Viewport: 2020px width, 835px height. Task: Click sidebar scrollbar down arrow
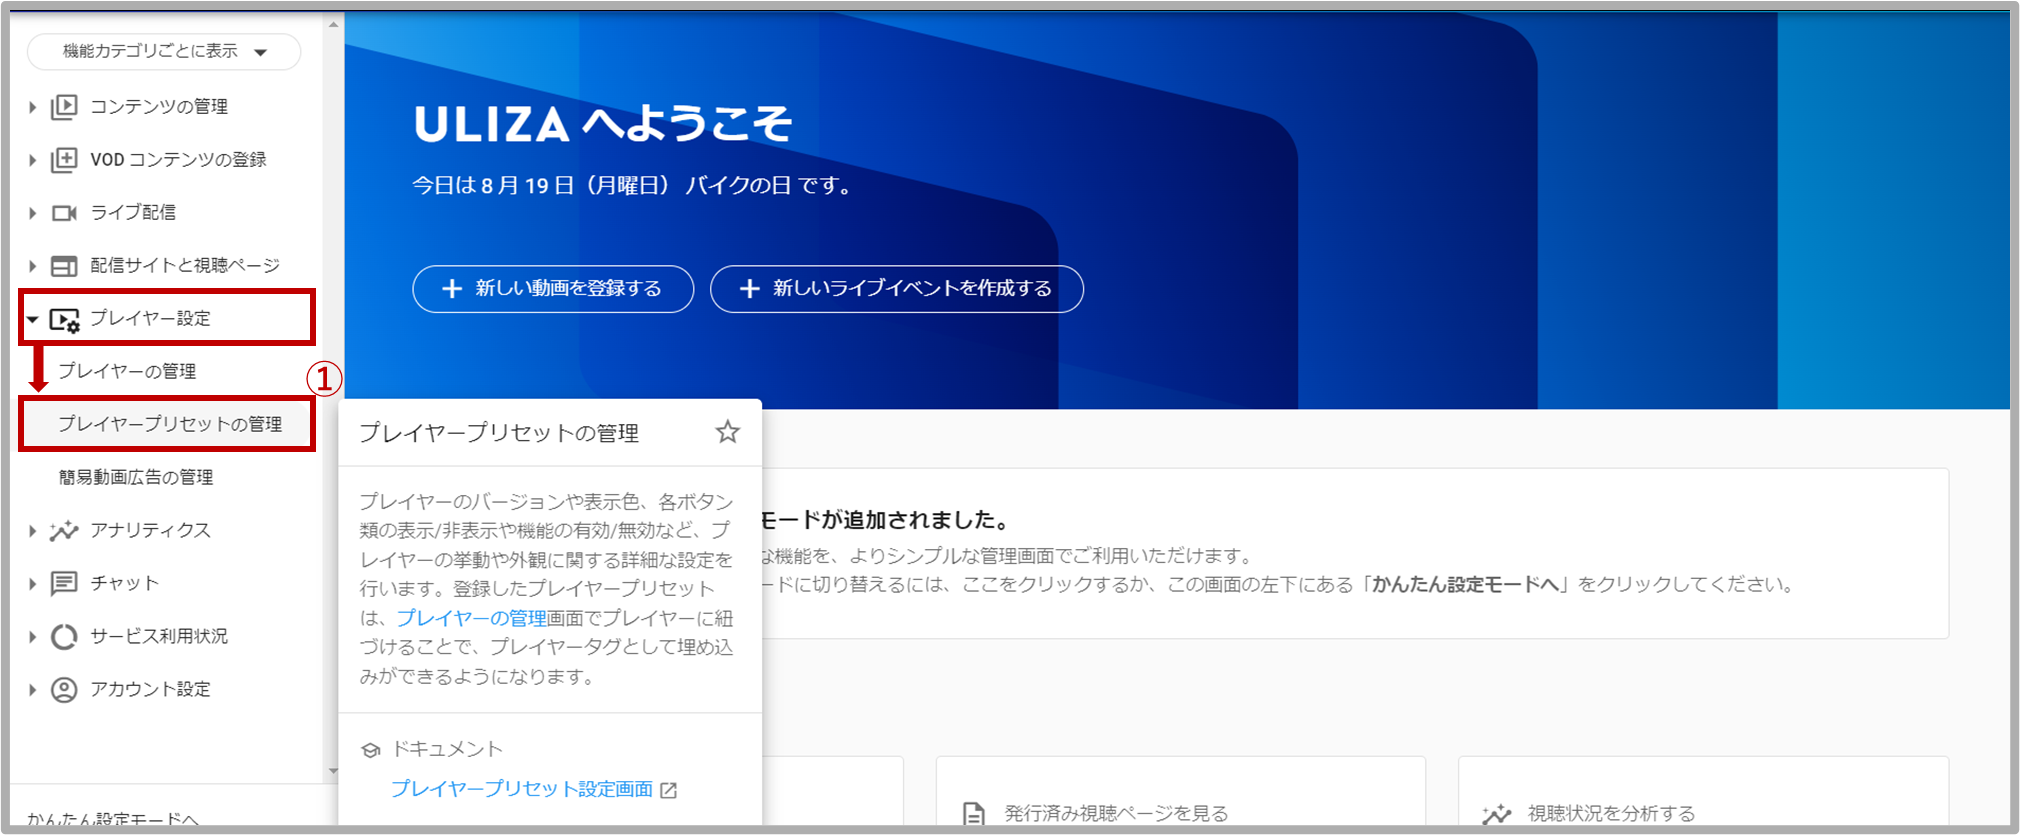(334, 771)
